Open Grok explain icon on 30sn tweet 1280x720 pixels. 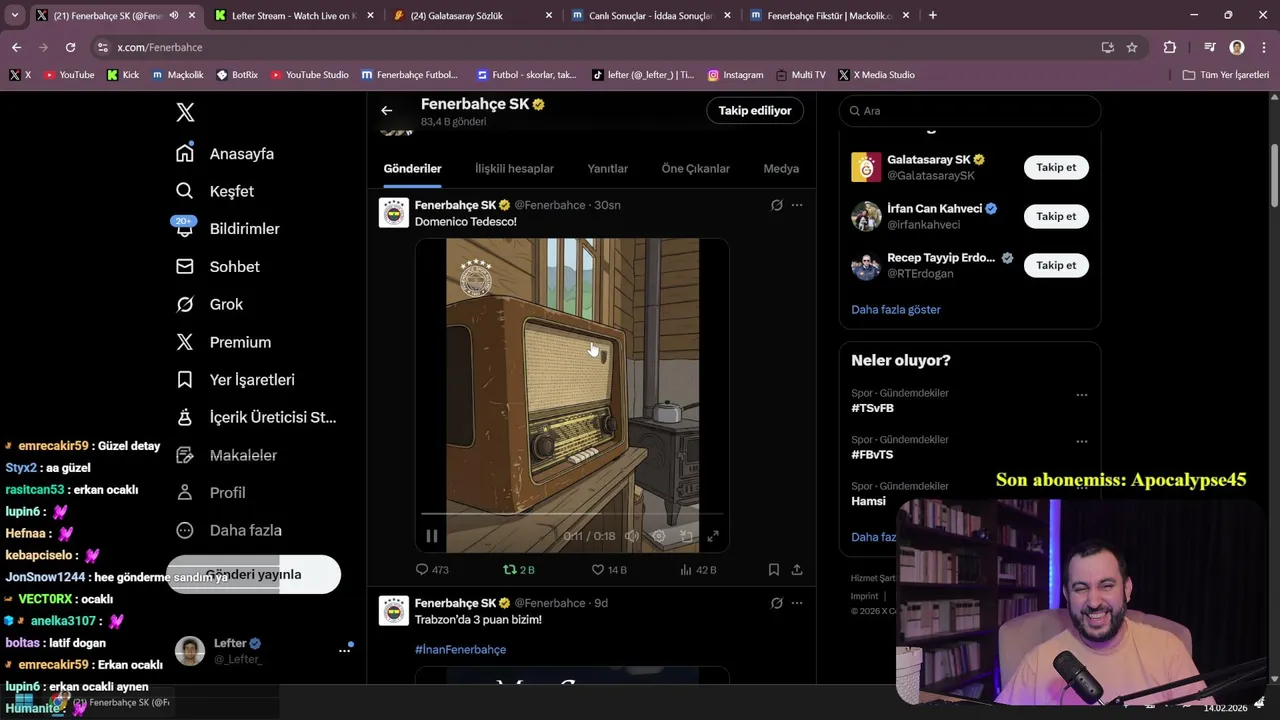click(776, 205)
